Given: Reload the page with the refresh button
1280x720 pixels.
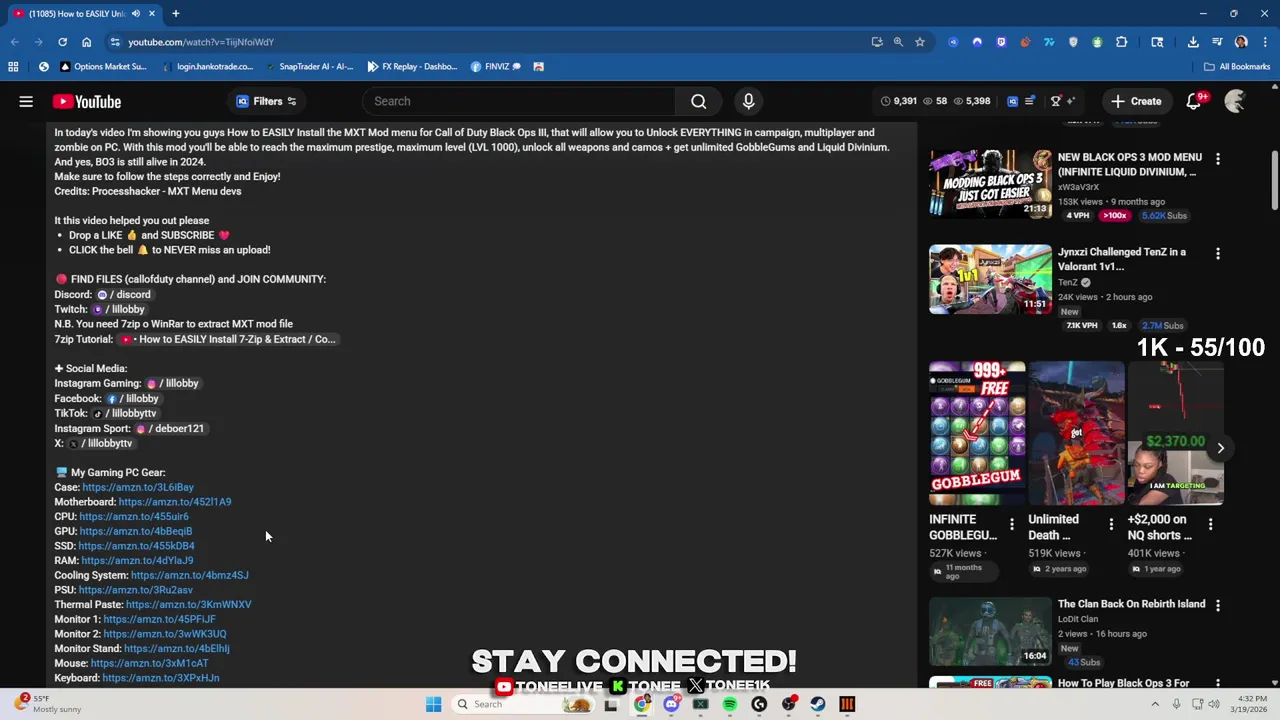Looking at the screenshot, I should 62,42.
